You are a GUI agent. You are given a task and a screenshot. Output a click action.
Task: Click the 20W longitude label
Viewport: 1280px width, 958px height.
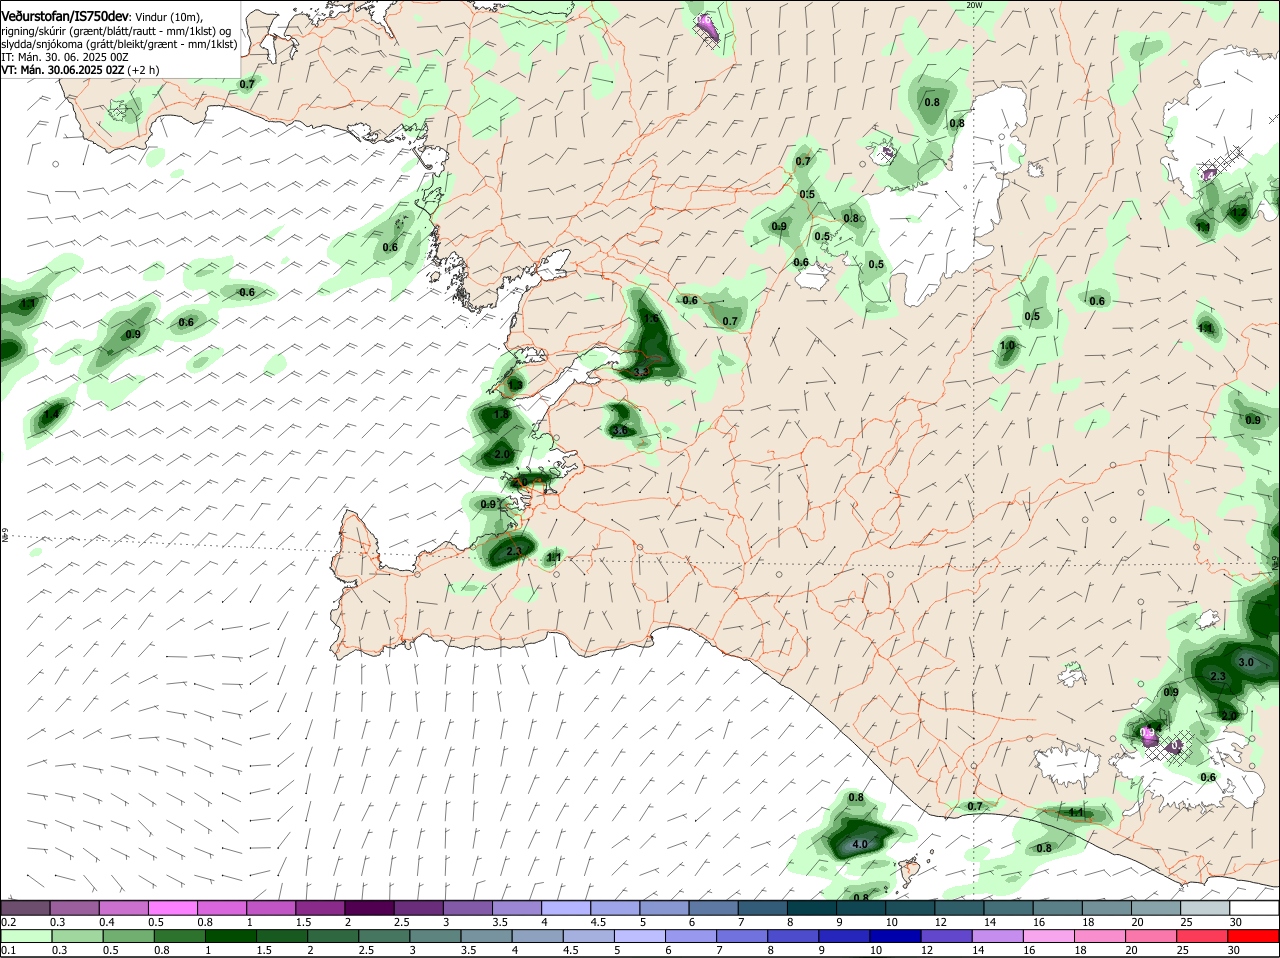click(974, 5)
